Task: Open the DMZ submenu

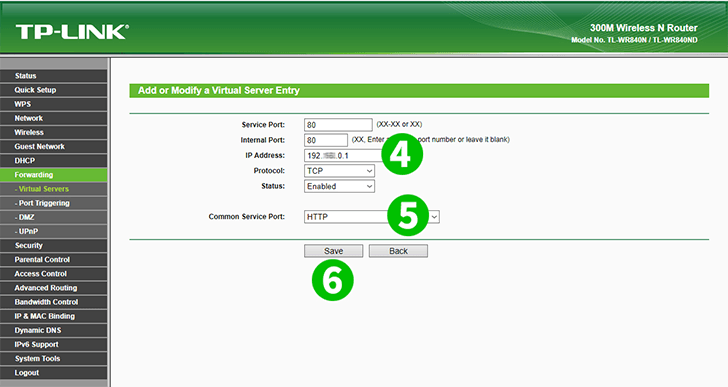Action: [53, 217]
